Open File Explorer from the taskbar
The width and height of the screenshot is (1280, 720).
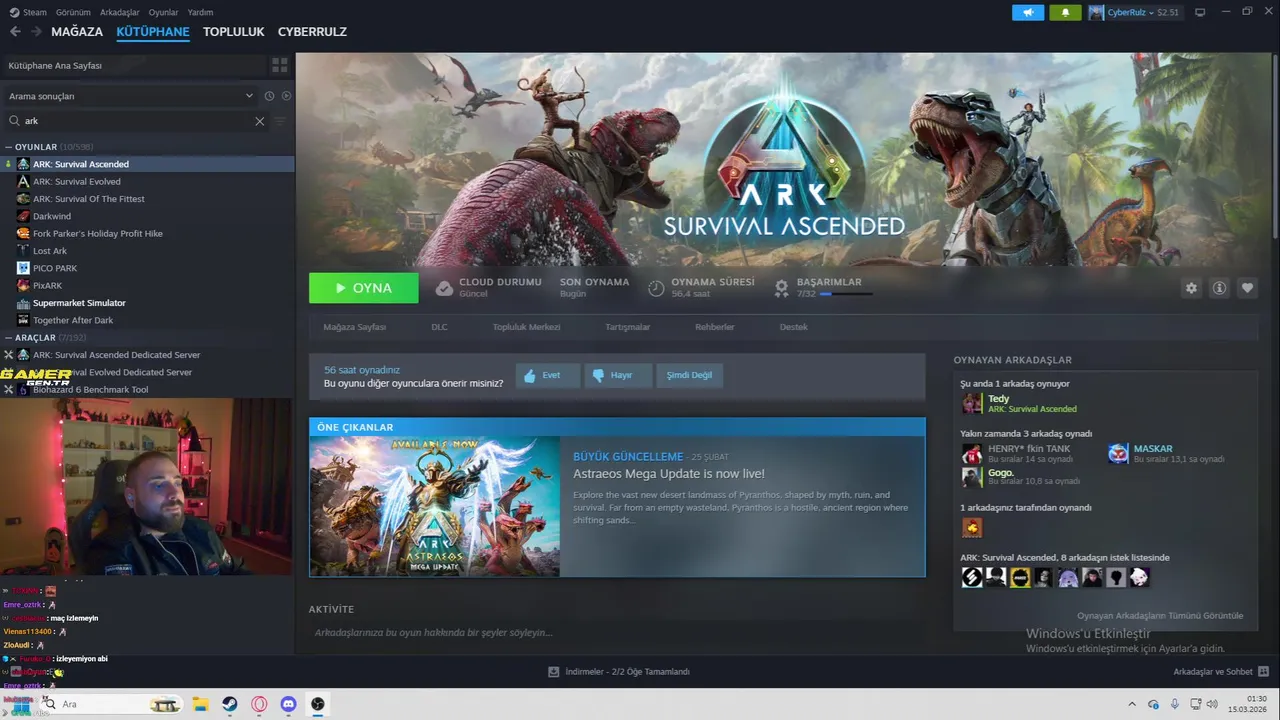coord(199,704)
